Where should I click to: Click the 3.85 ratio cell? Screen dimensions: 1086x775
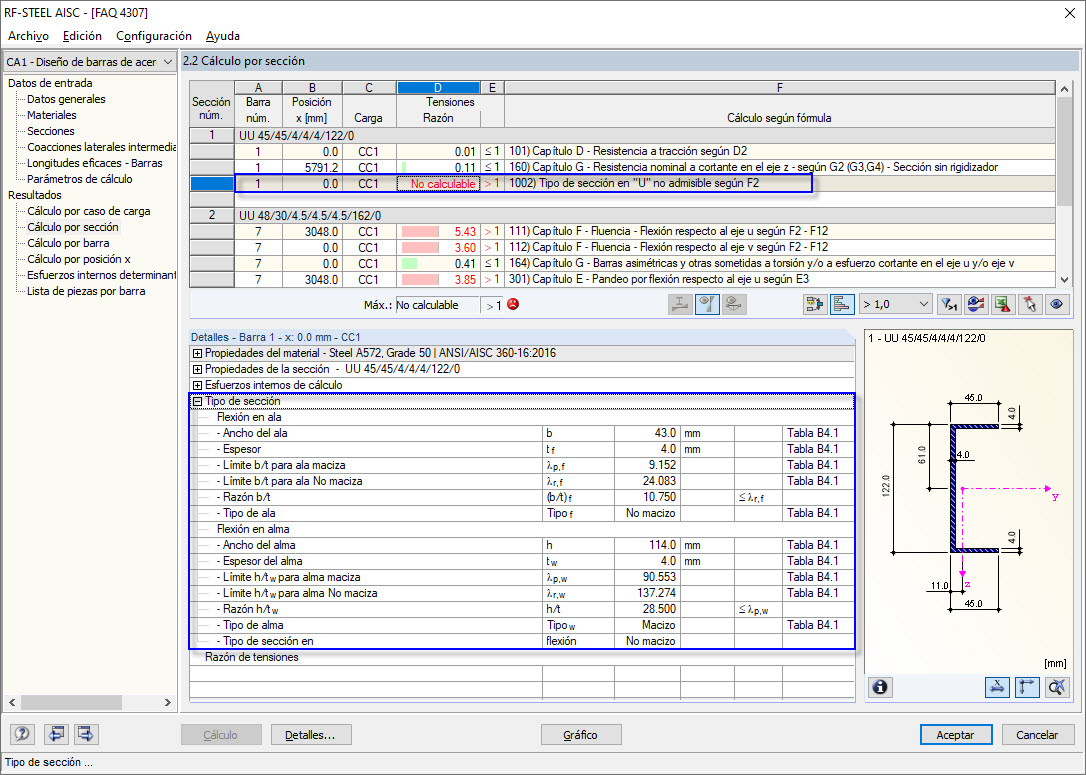(438, 279)
